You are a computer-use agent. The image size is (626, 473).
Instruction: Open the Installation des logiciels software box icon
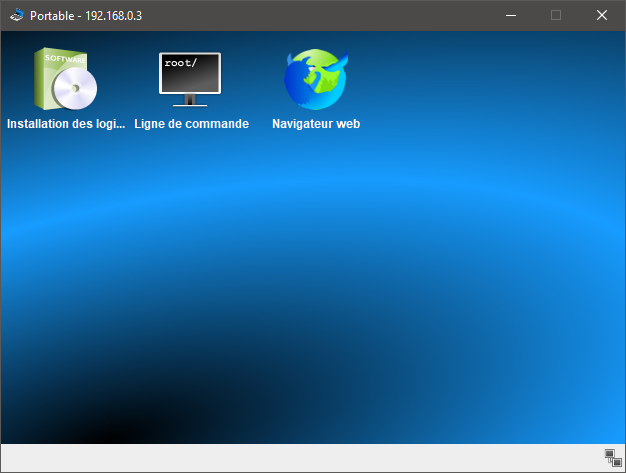point(66,79)
